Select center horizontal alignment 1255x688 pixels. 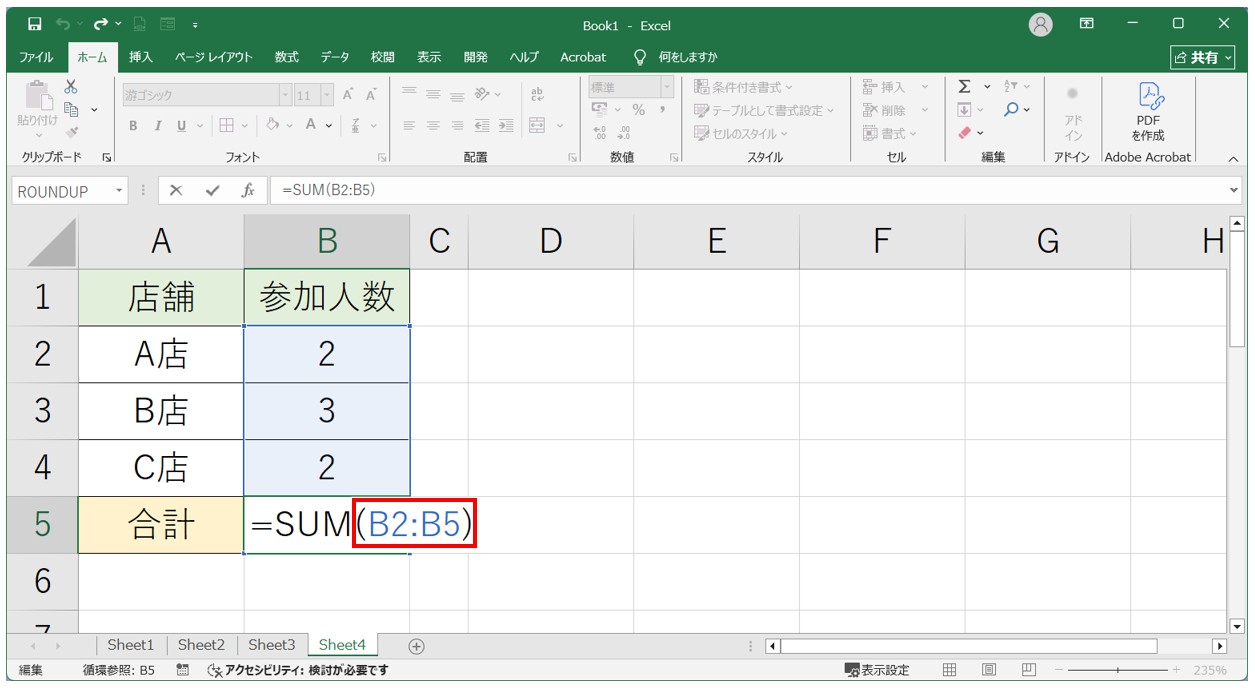coord(433,126)
